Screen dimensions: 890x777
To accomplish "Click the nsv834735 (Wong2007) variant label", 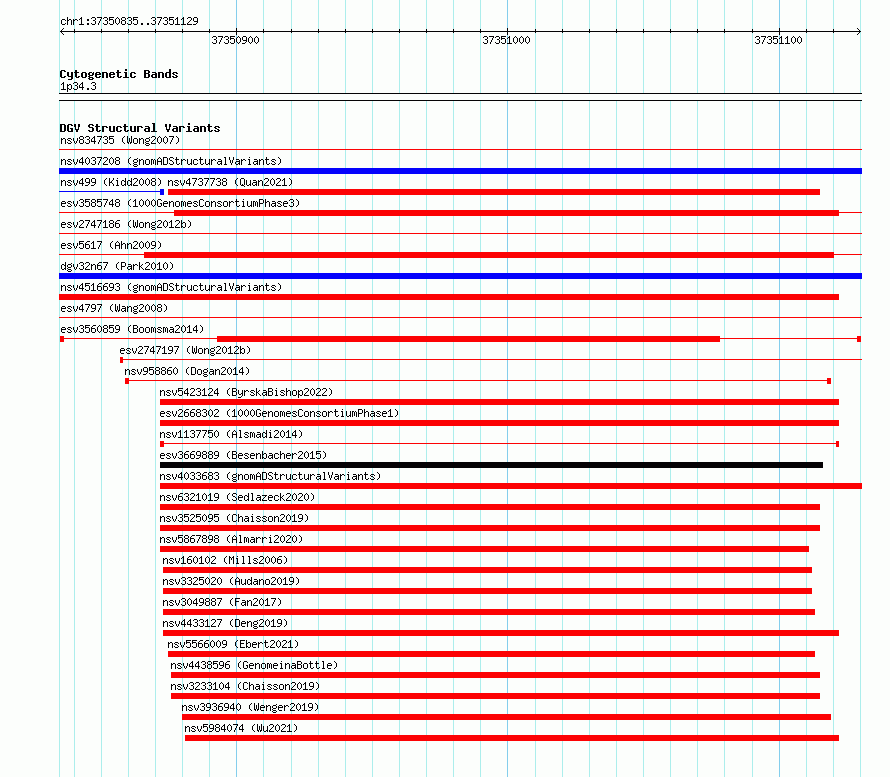I will pos(120,140).
